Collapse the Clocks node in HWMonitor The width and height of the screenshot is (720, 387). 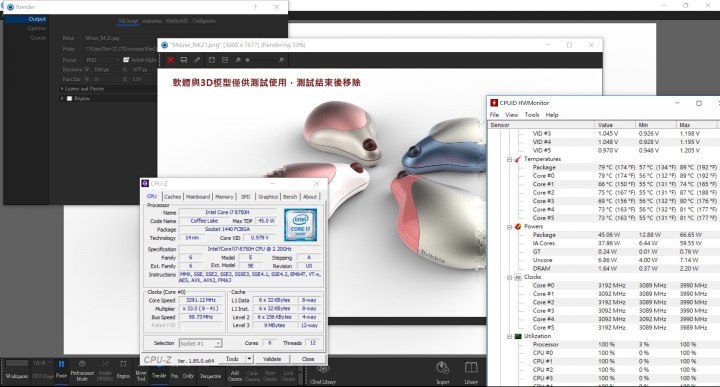[x=509, y=277]
